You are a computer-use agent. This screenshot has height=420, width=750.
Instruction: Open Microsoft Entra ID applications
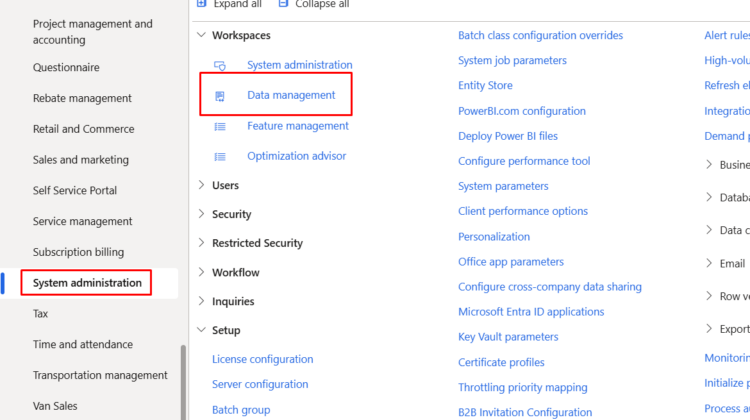click(531, 312)
